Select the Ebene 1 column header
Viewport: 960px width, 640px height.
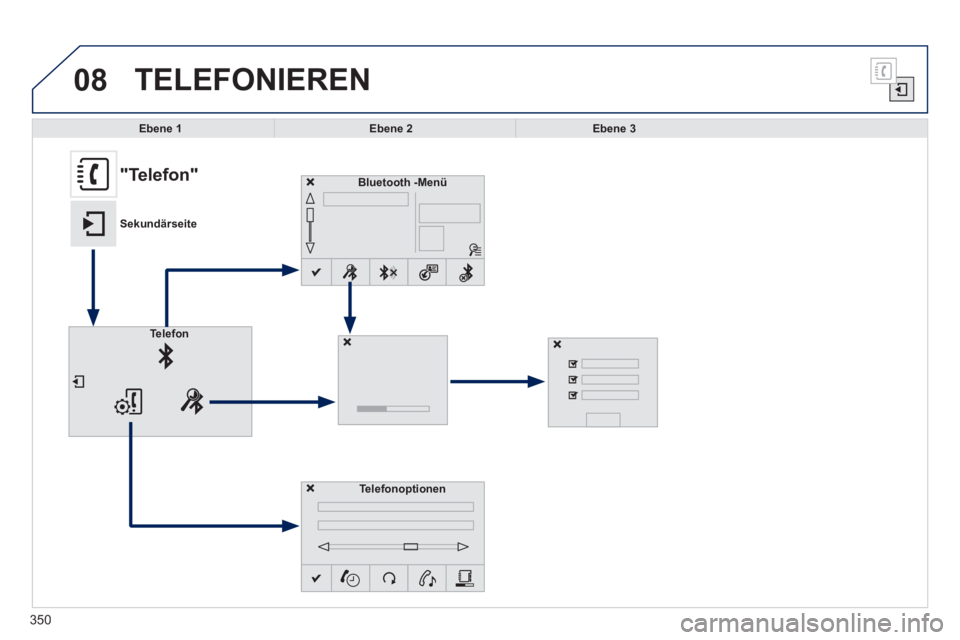[160, 129]
